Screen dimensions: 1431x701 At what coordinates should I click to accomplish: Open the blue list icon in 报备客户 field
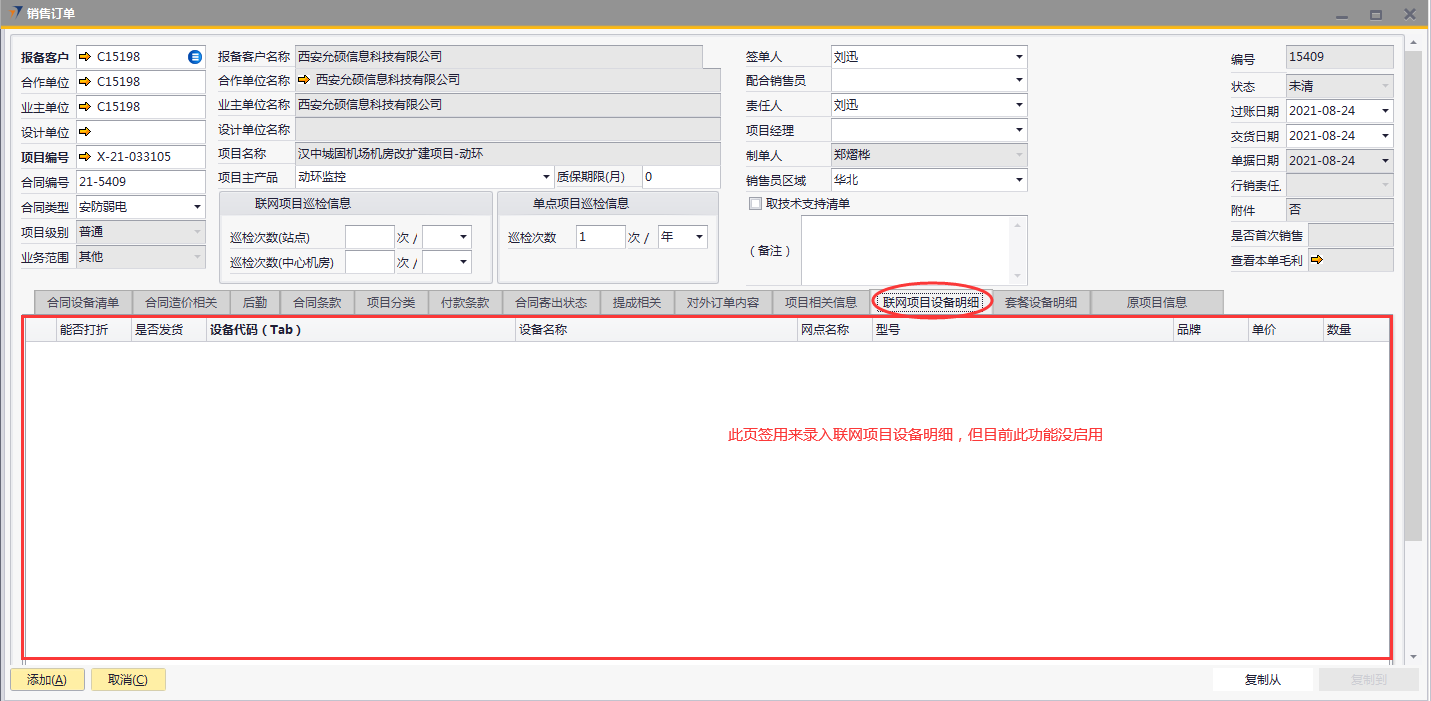pyautogui.click(x=195, y=57)
